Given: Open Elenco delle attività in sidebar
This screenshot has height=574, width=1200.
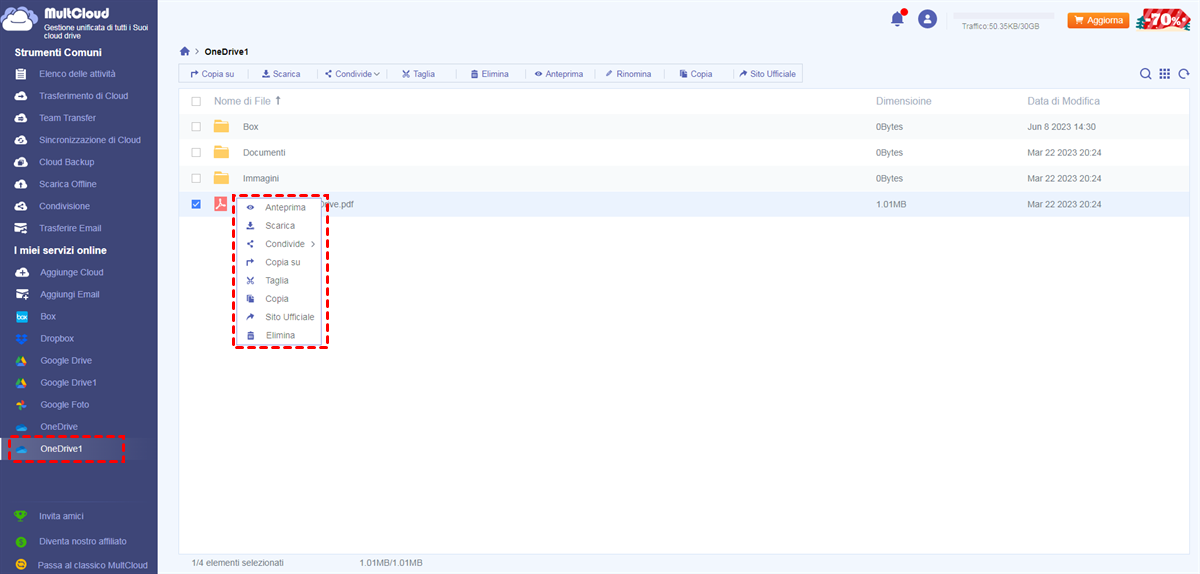Looking at the screenshot, I should tap(78, 74).
